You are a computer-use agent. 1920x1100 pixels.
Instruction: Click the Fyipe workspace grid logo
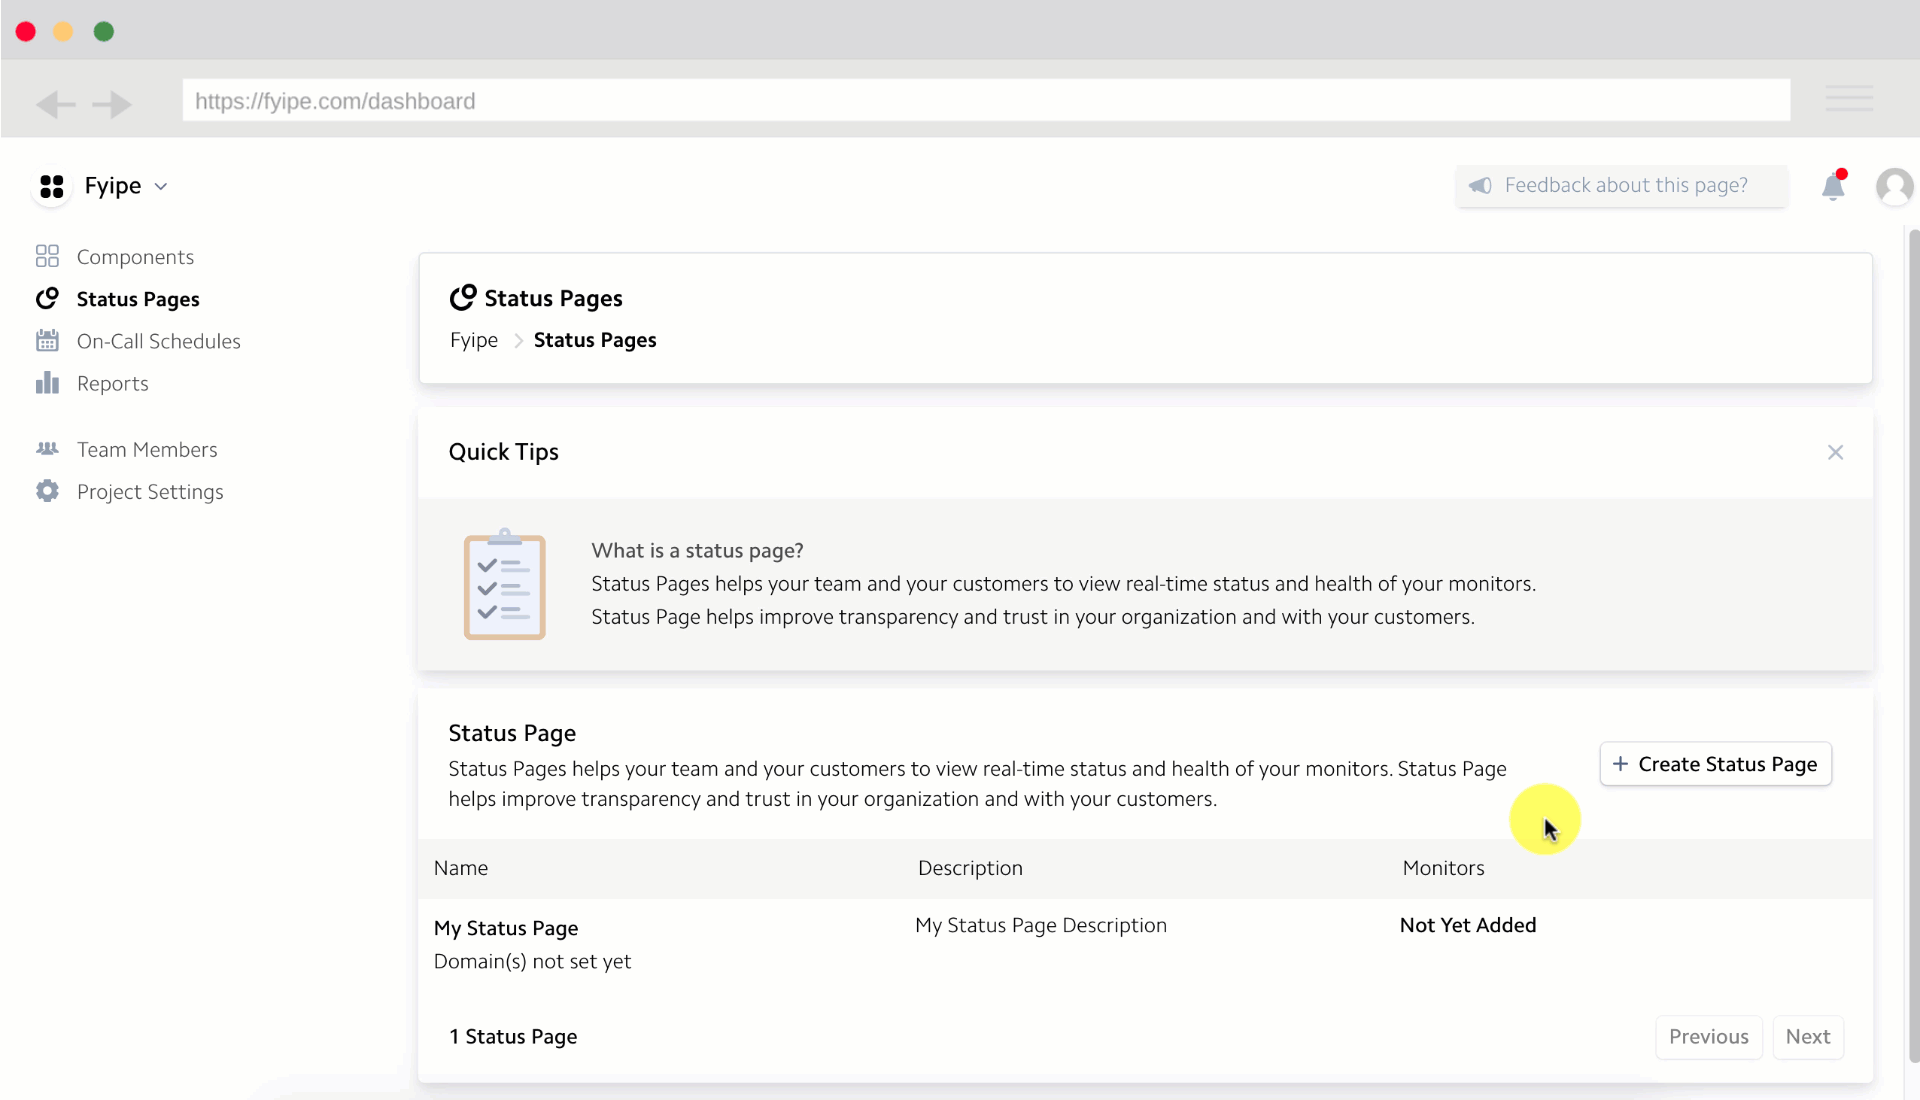(52, 186)
